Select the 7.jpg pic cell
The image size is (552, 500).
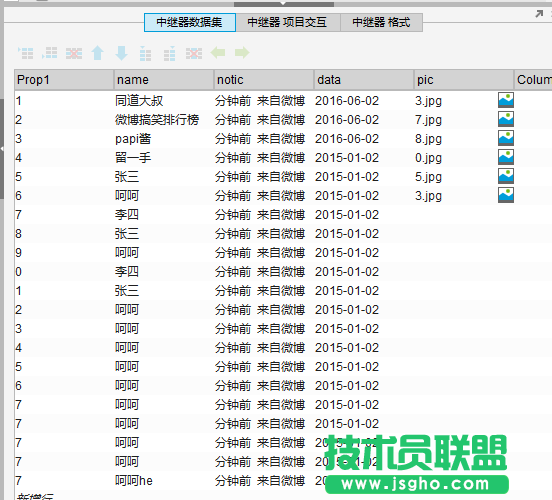(x=455, y=120)
